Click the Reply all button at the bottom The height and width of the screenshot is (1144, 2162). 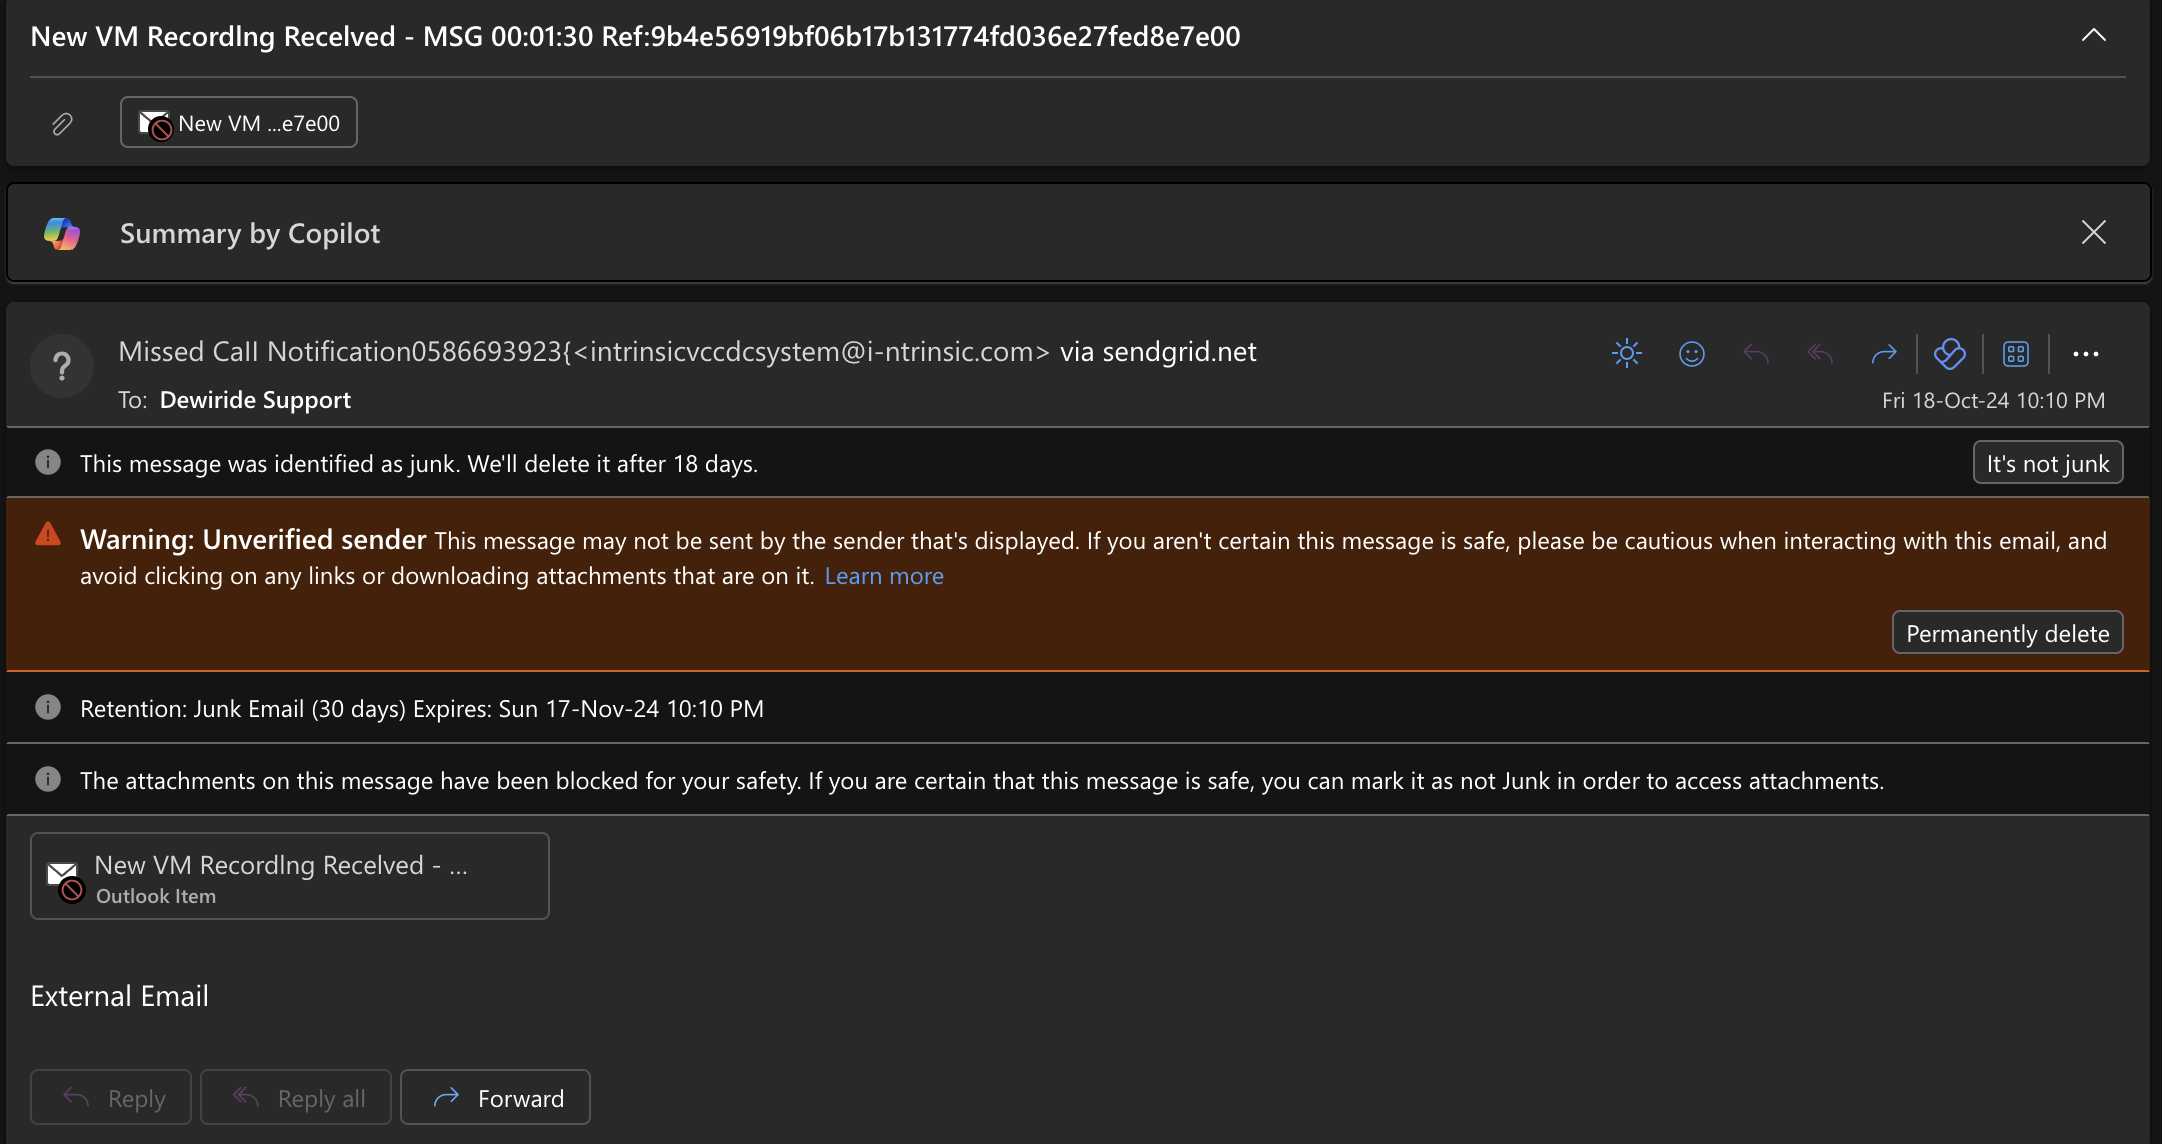click(x=296, y=1097)
